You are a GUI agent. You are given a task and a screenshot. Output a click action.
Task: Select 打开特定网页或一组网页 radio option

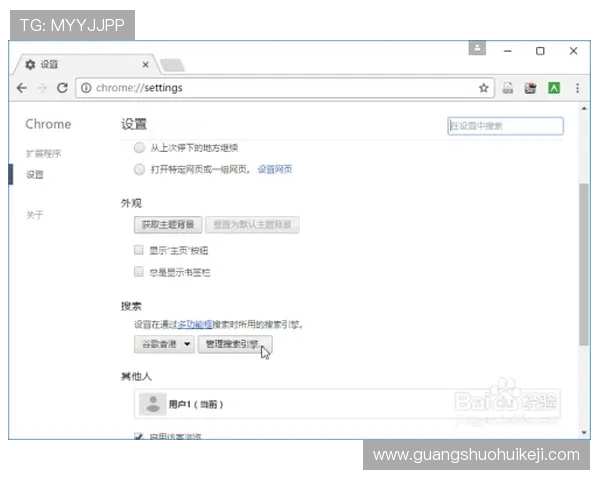pos(139,169)
